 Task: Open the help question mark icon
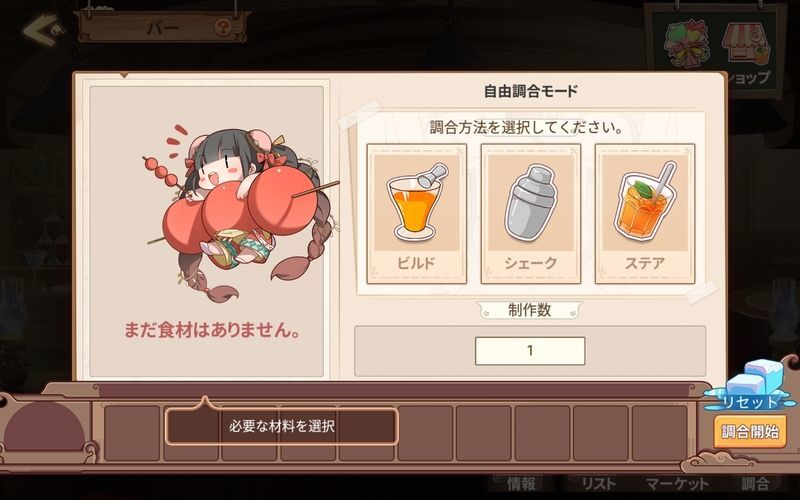pyautogui.click(x=222, y=27)
